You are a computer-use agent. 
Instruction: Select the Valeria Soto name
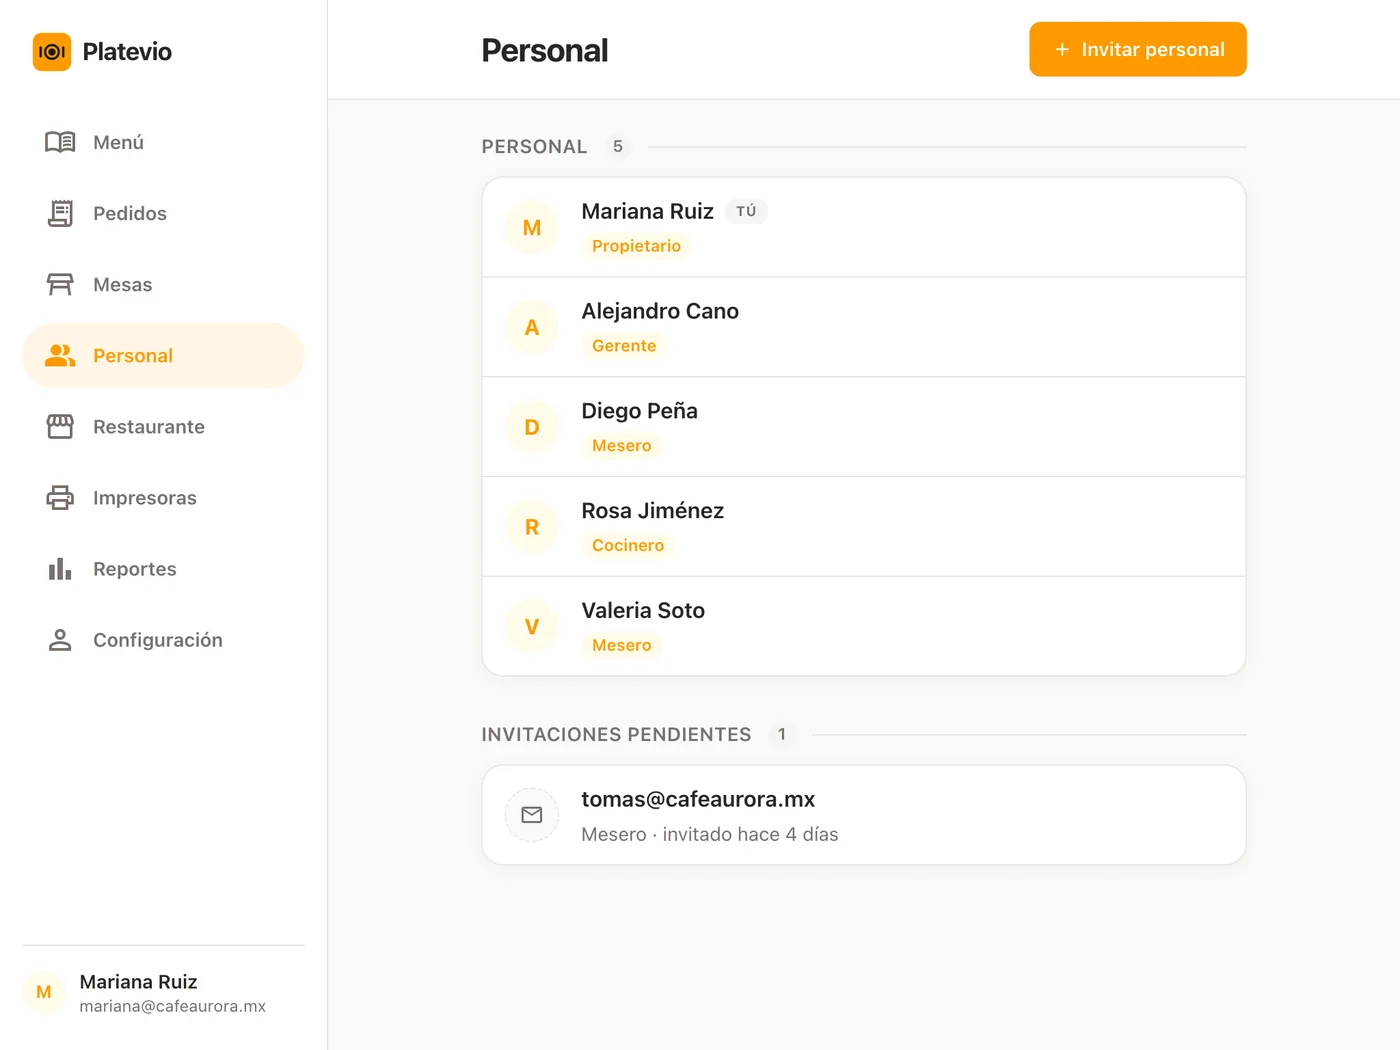pyautogui.click(x=643, y=610)
